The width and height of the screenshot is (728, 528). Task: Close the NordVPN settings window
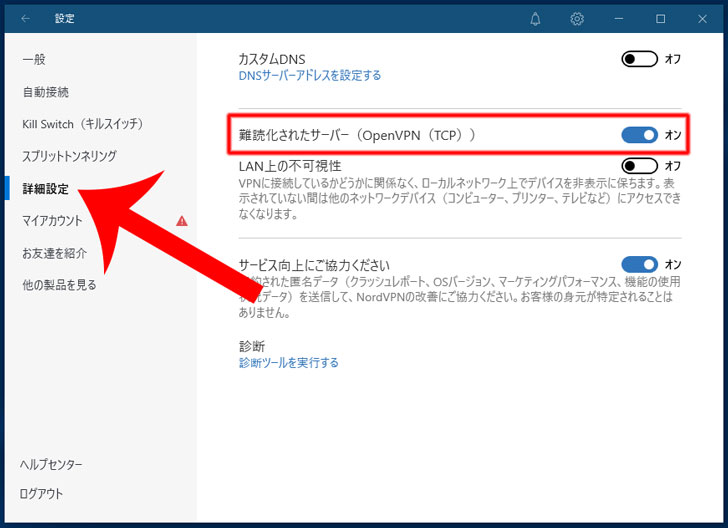coord(702,19)
